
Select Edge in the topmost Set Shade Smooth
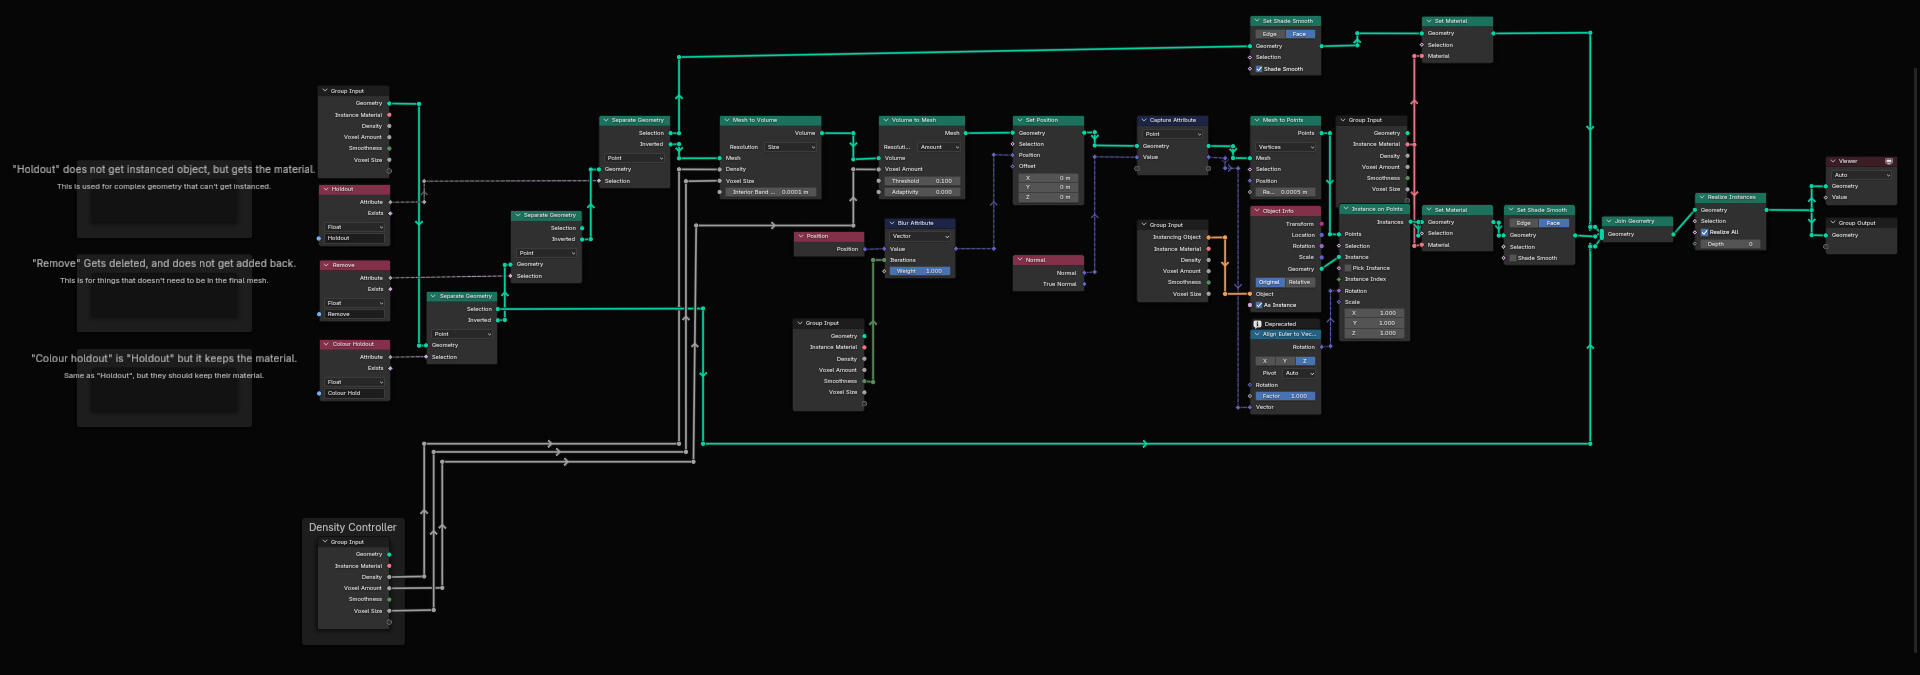[1269, 34]
